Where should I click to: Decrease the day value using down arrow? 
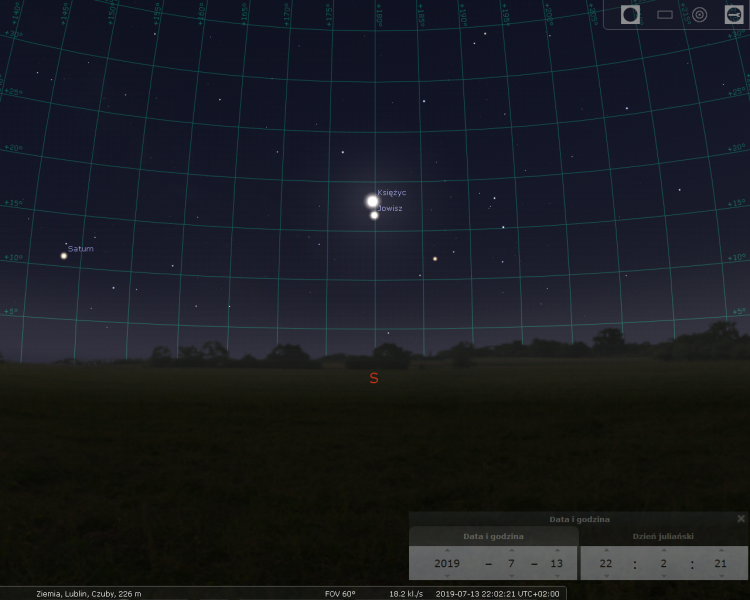(x=556, y=576)
